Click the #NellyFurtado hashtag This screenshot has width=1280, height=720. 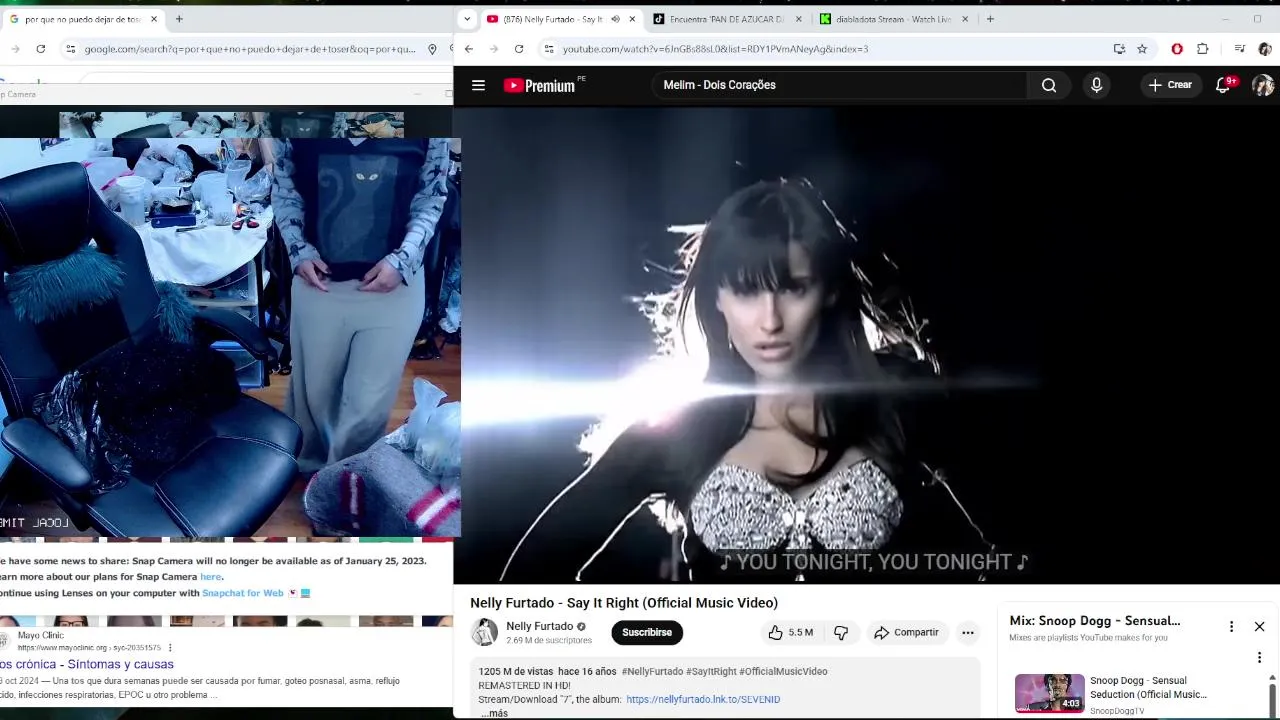click(652, 671)
